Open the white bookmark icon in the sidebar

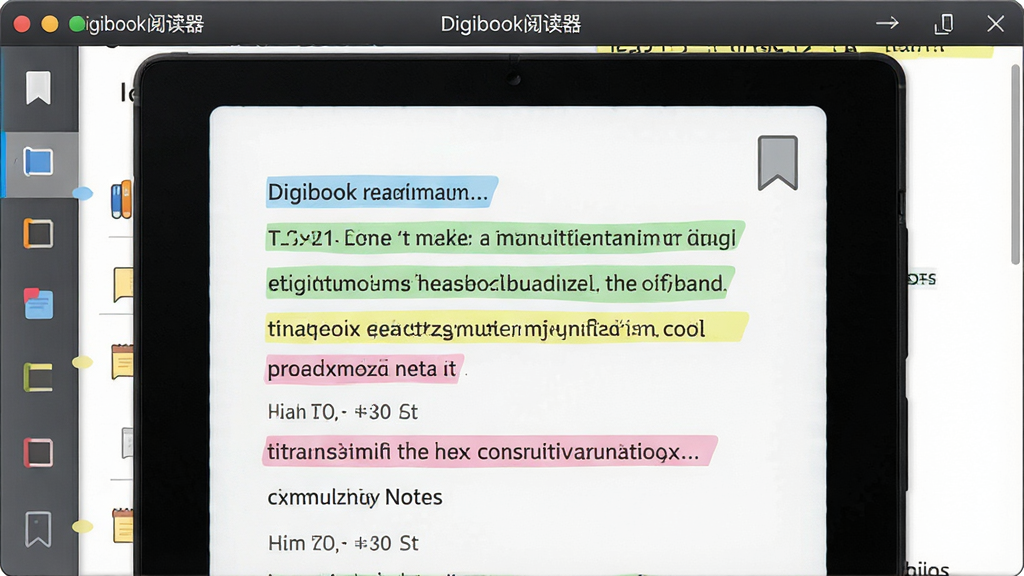tap(38, 88)
